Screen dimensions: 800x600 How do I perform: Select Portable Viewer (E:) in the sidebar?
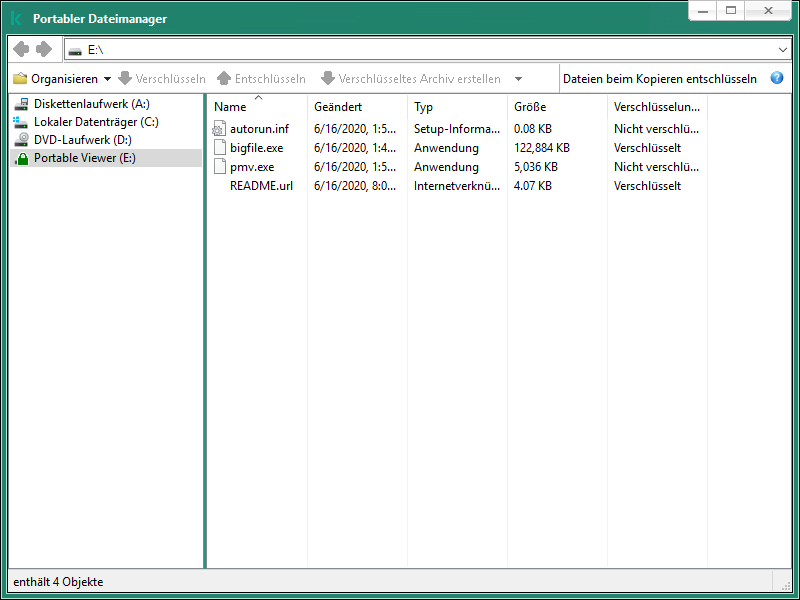pyautogui.click(x=75, y=155)
